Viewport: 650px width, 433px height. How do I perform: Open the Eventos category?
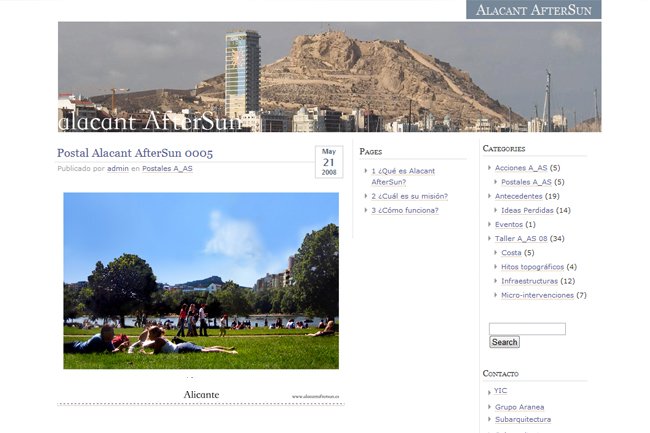[x=508, y=224]
